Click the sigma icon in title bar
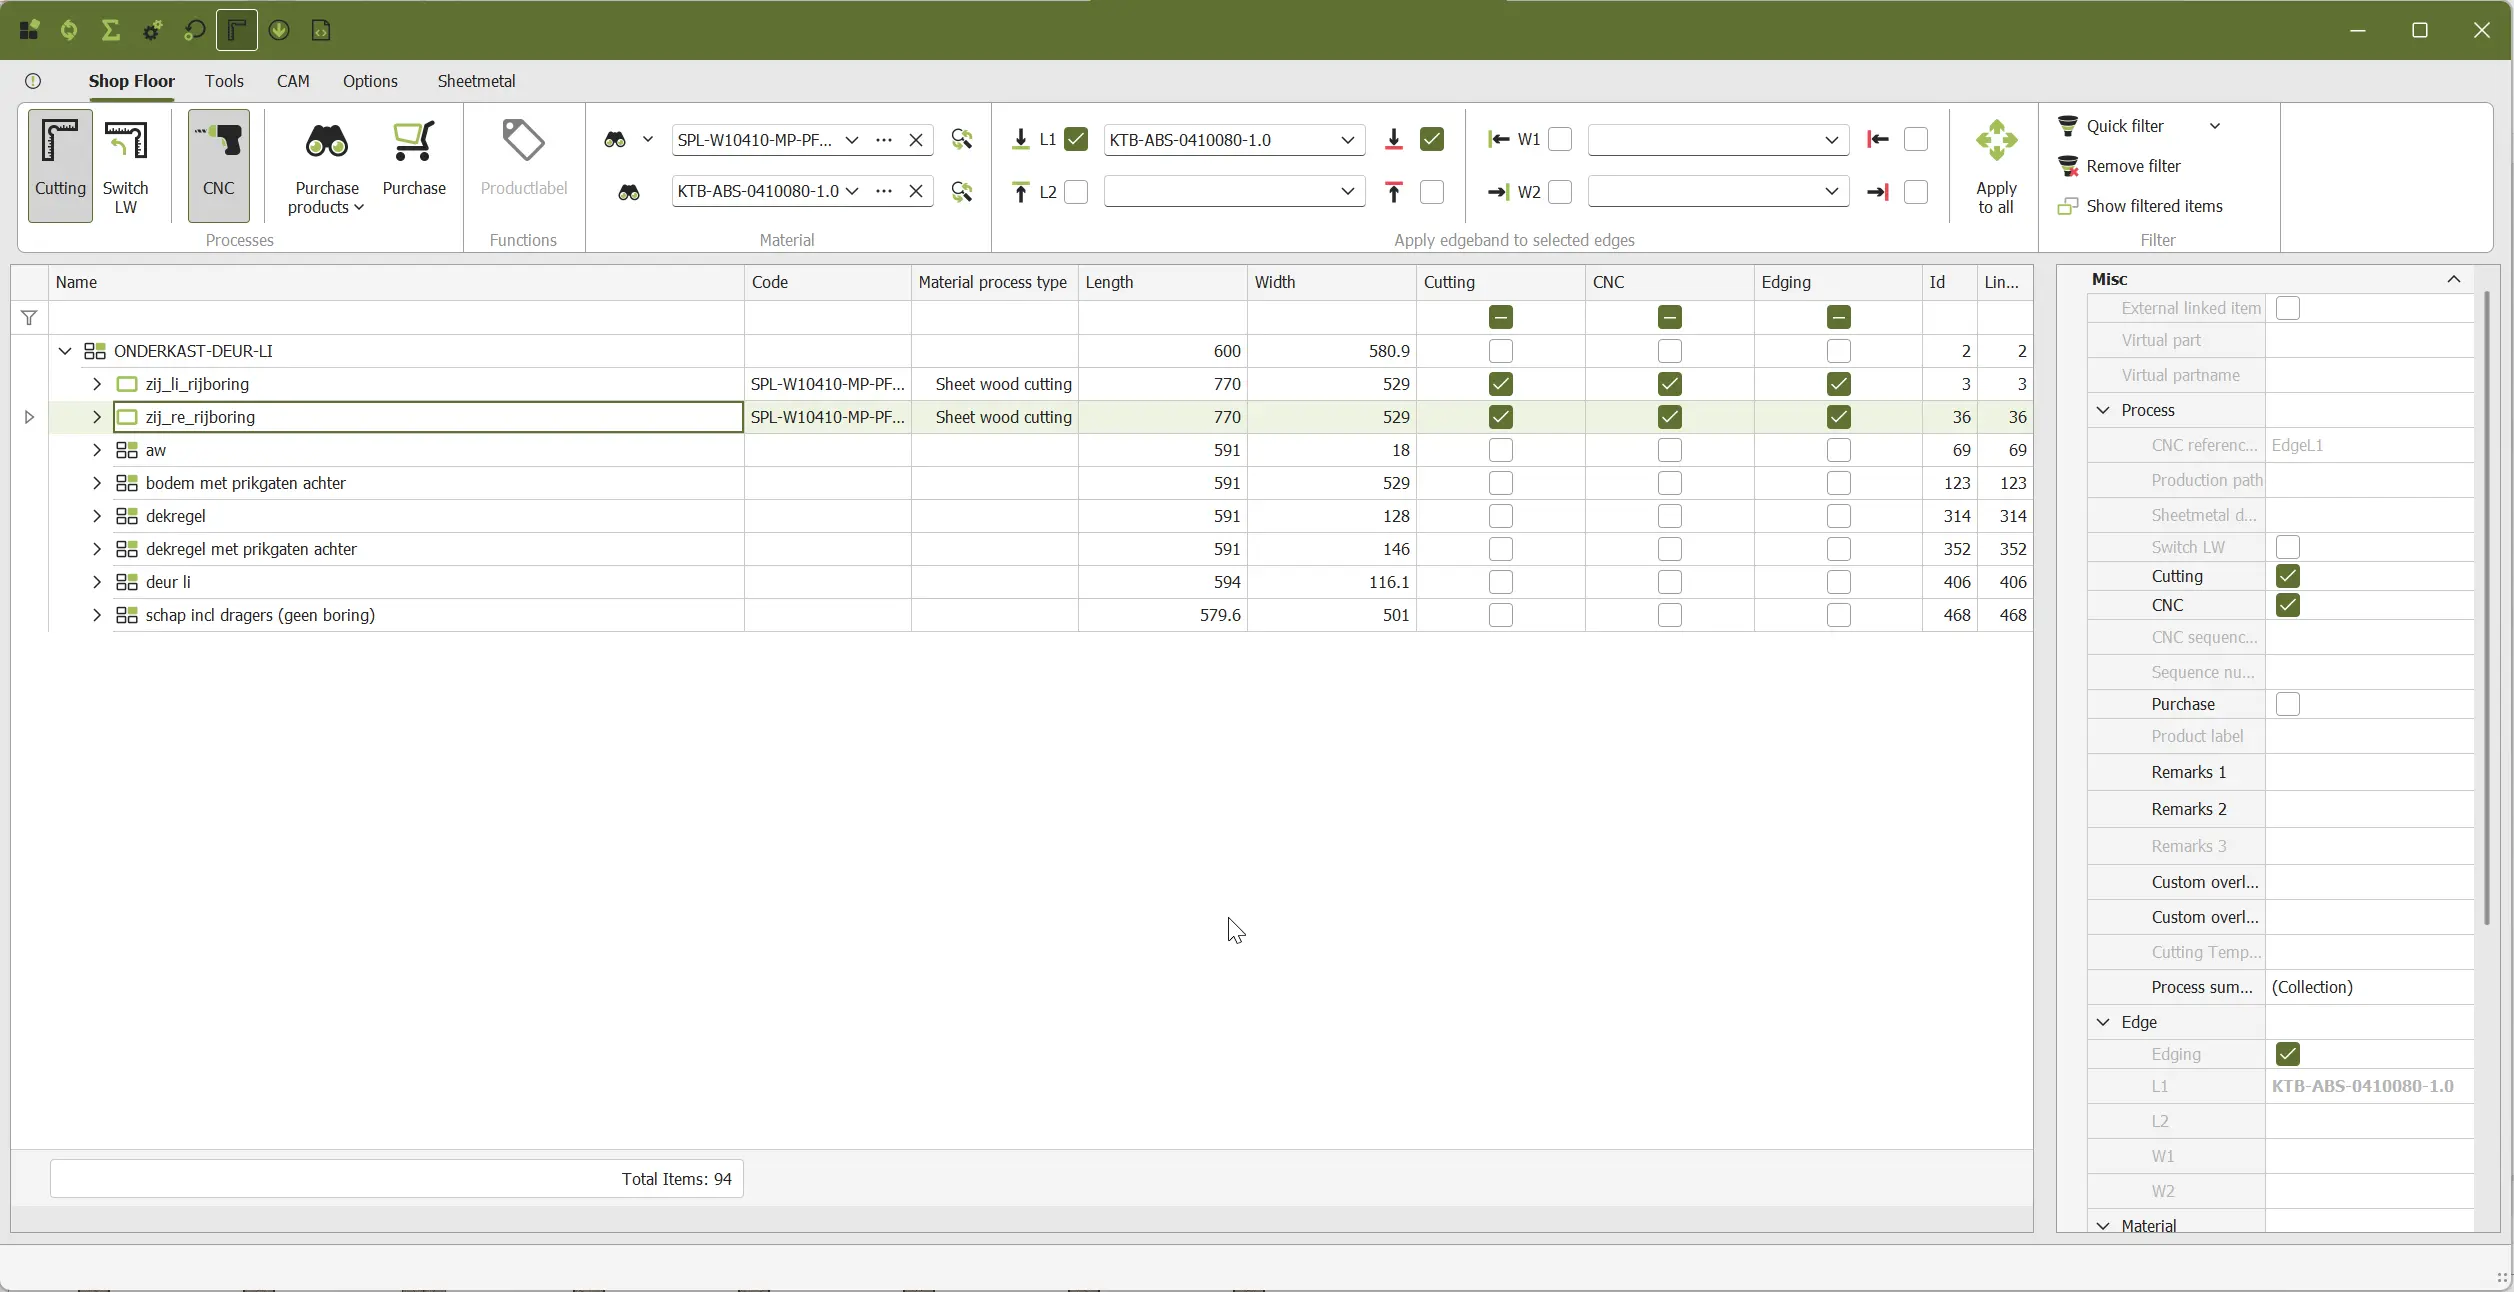Screen dimensions: 2514x1292 [x=111, y=30]
